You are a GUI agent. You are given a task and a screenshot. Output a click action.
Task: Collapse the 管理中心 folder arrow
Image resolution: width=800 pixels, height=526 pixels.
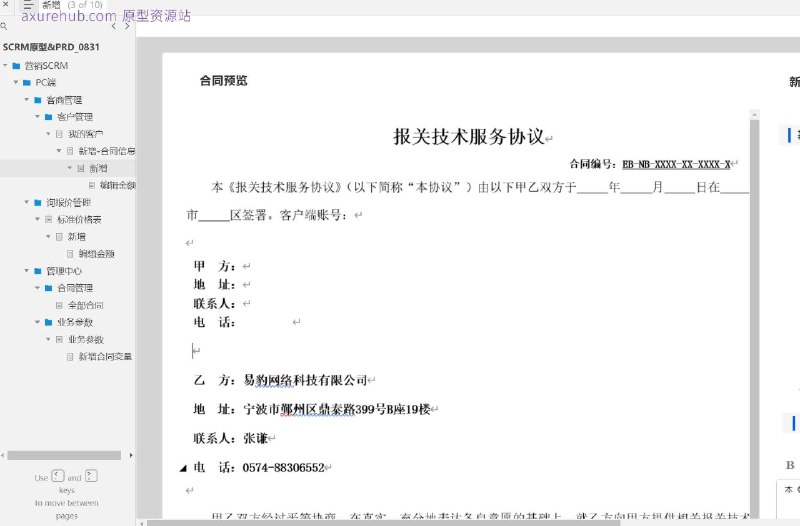click(27, 270)
